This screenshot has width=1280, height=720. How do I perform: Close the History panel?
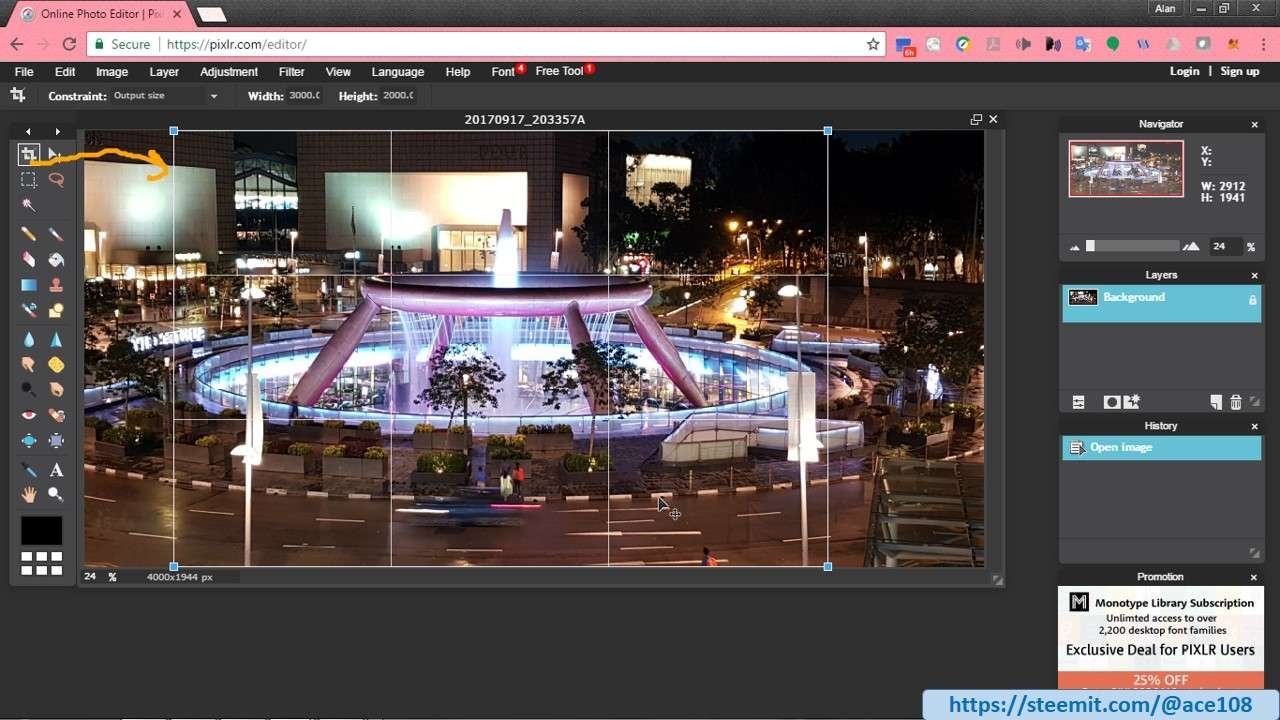click(x=1255, y=427)
